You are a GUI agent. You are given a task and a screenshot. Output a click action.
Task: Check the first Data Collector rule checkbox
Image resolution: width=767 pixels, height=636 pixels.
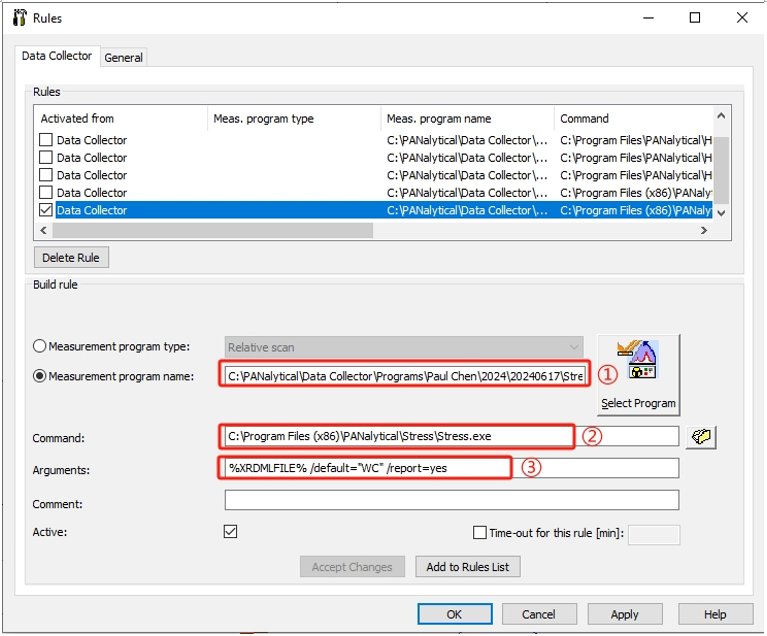[x=45, y=140]
